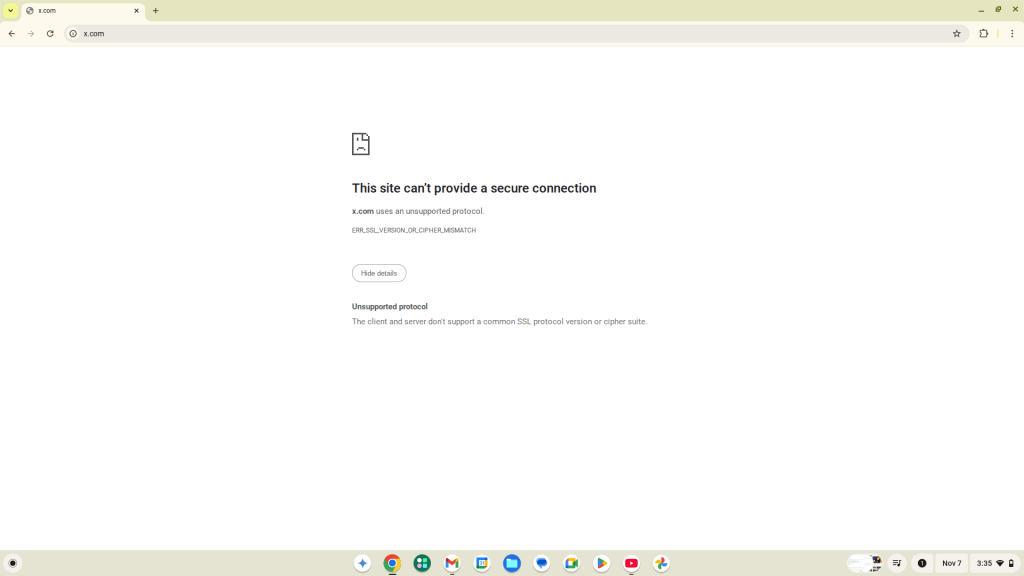This screenshot has width=1024, height=576.
Task: Open the Files app on the shelf
Action: coord(512,563)
